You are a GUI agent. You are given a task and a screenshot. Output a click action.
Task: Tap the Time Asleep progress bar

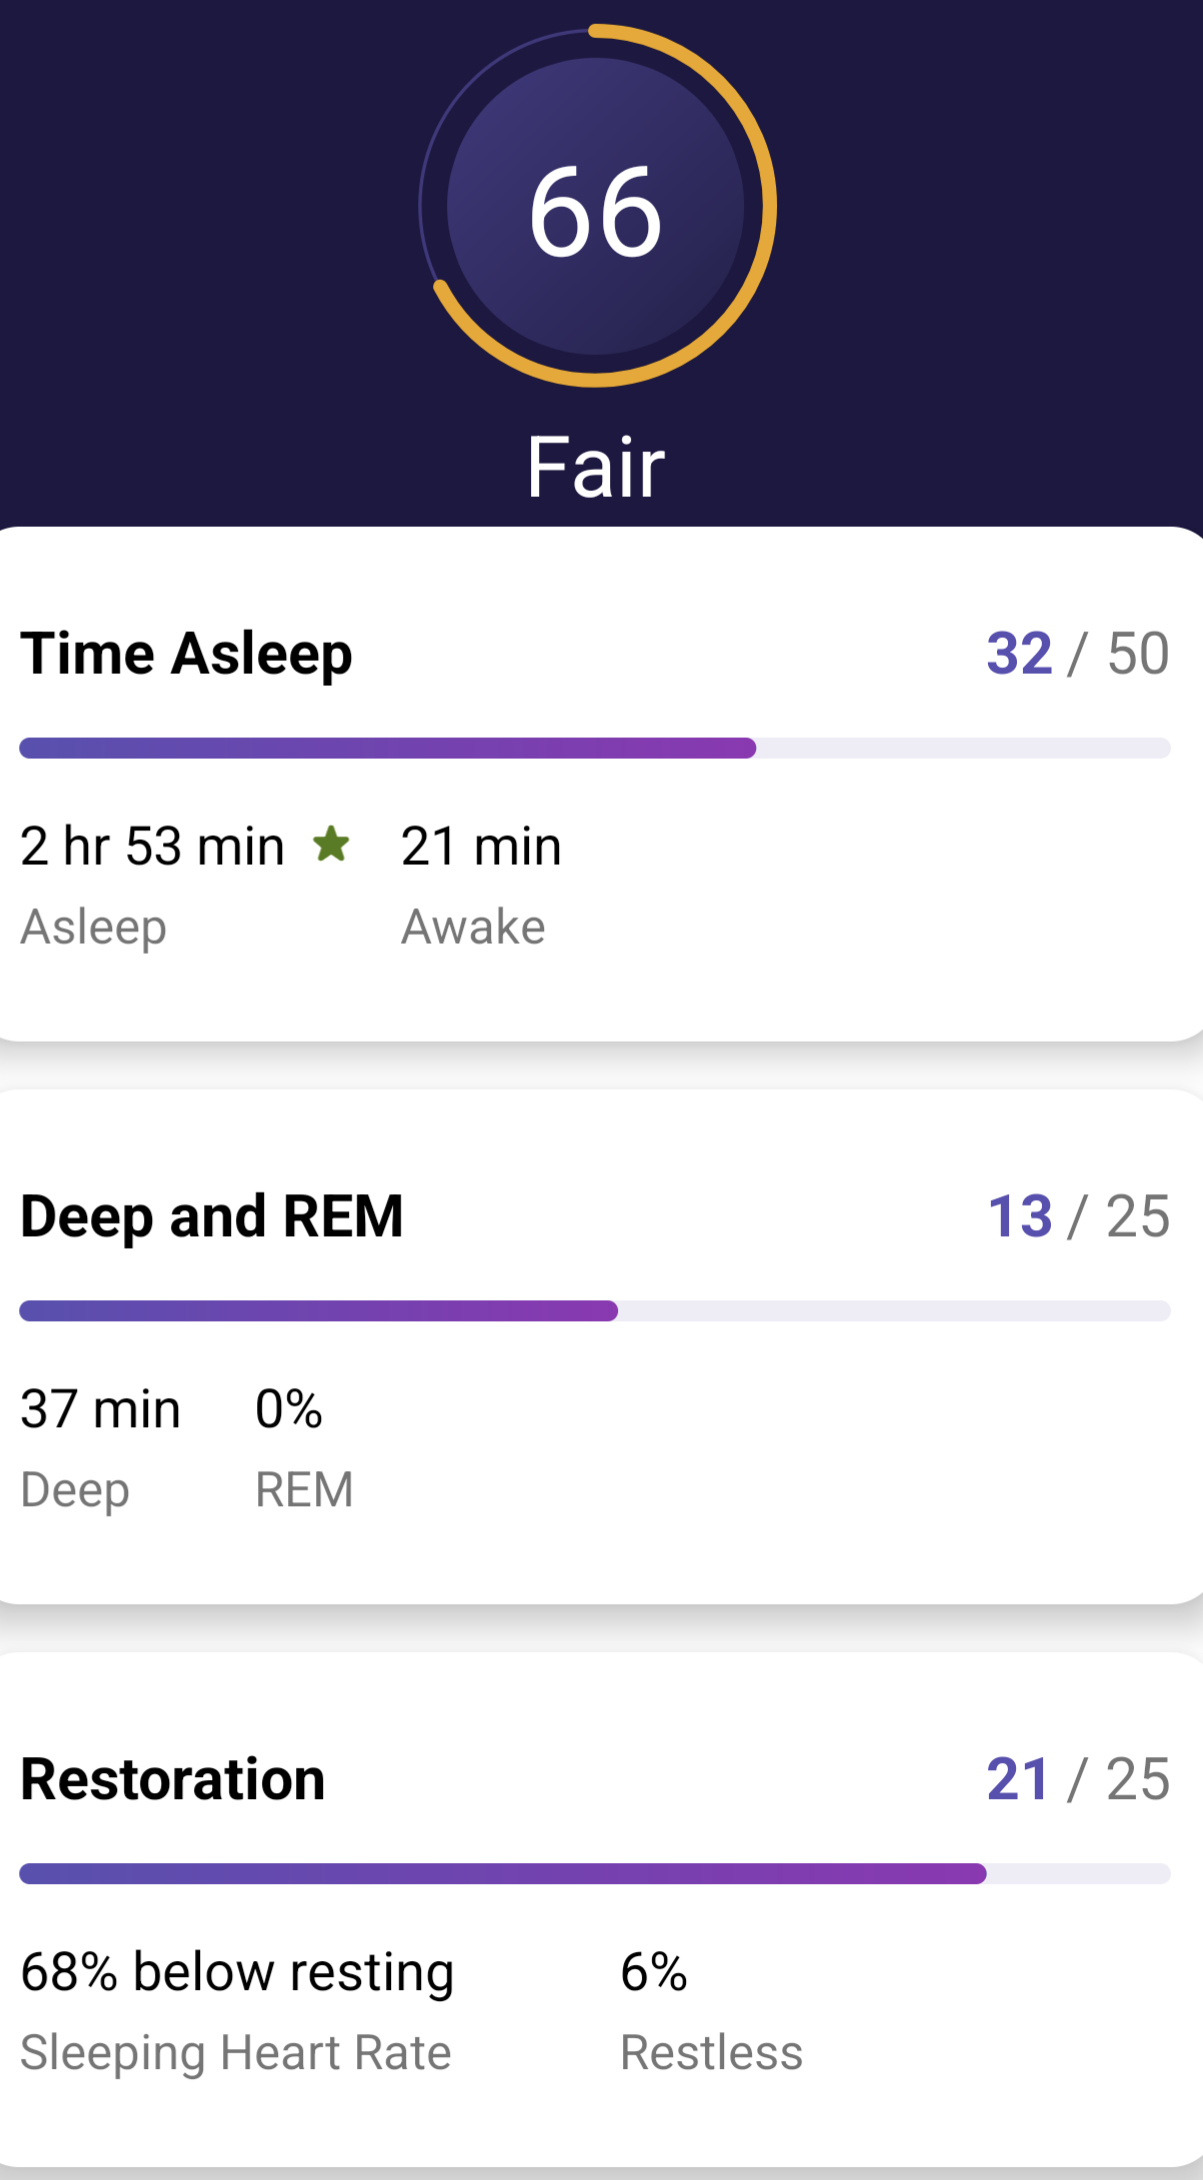[595, 748]
